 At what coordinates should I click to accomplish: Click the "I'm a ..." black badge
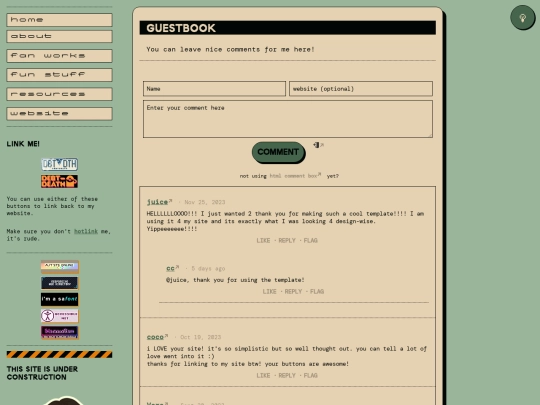60,299
